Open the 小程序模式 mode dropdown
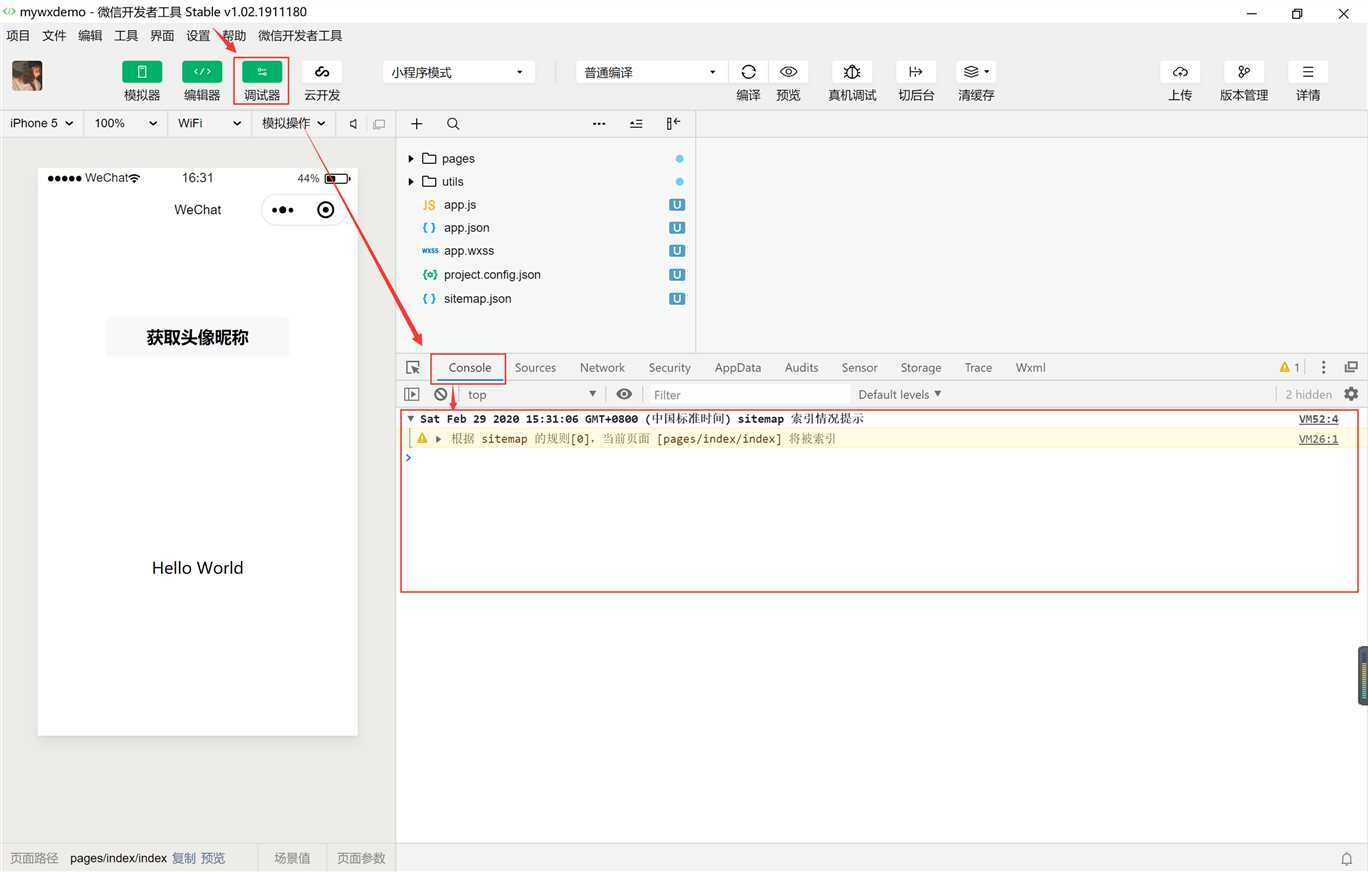Viewport: 1368px width, 872px height. 459,72
